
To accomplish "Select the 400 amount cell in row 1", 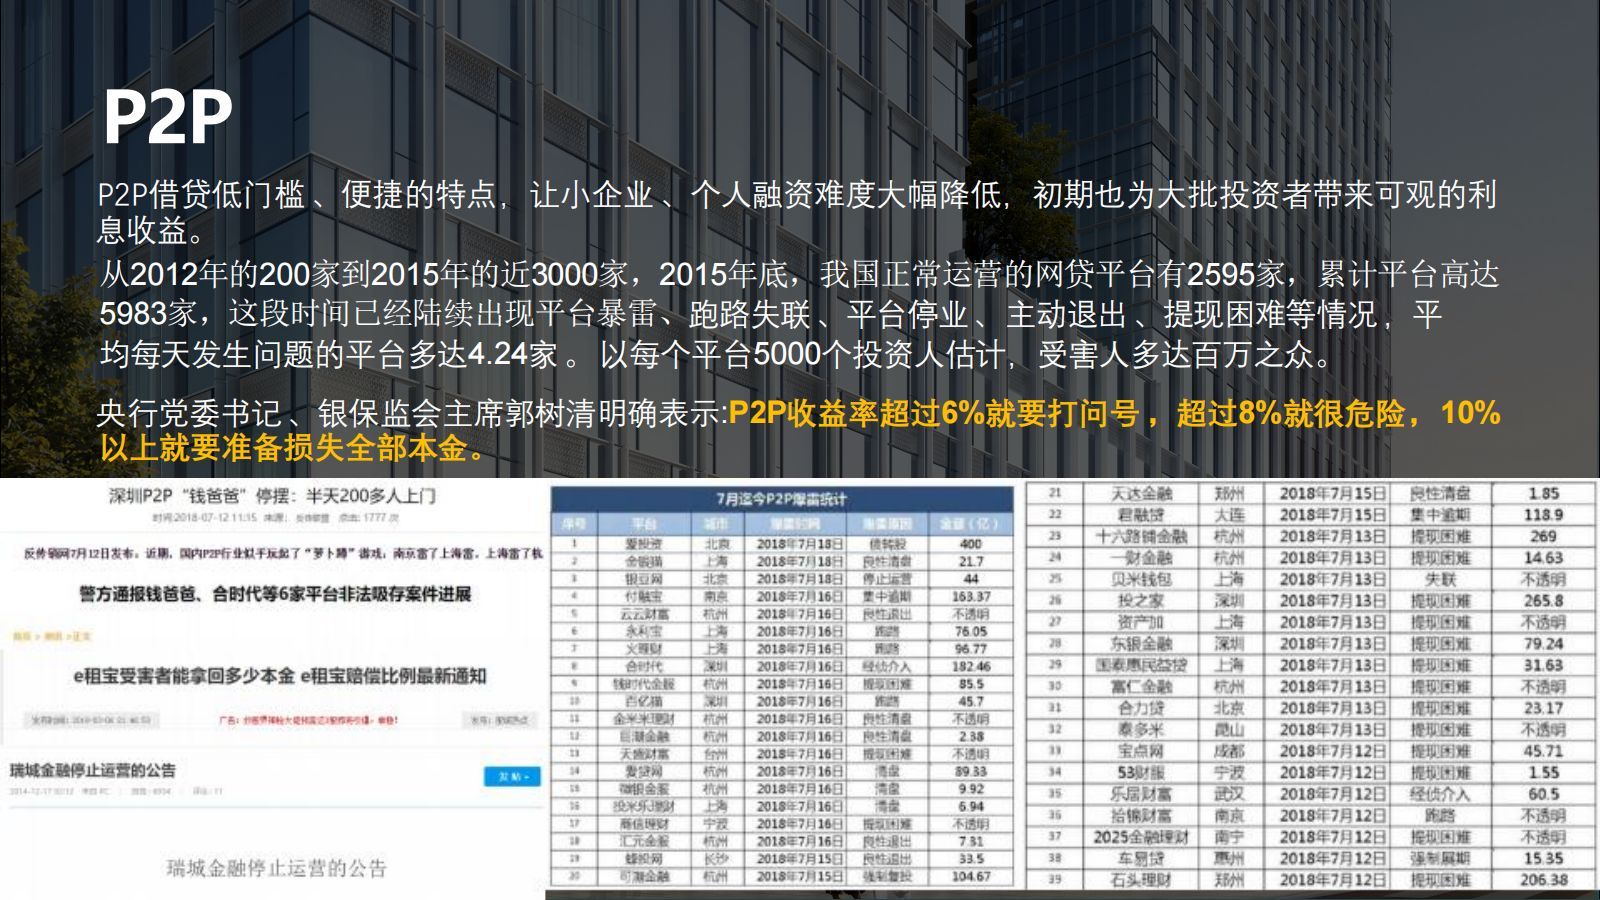I will (970, 544).
